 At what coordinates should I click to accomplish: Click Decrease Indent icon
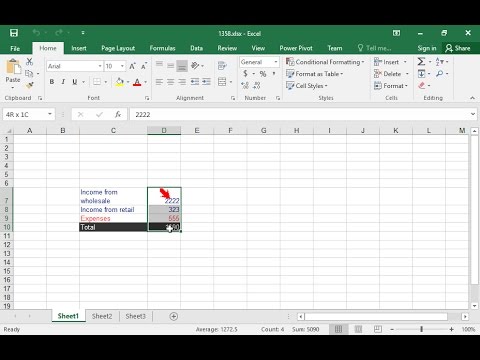click(x=195, y=82)
